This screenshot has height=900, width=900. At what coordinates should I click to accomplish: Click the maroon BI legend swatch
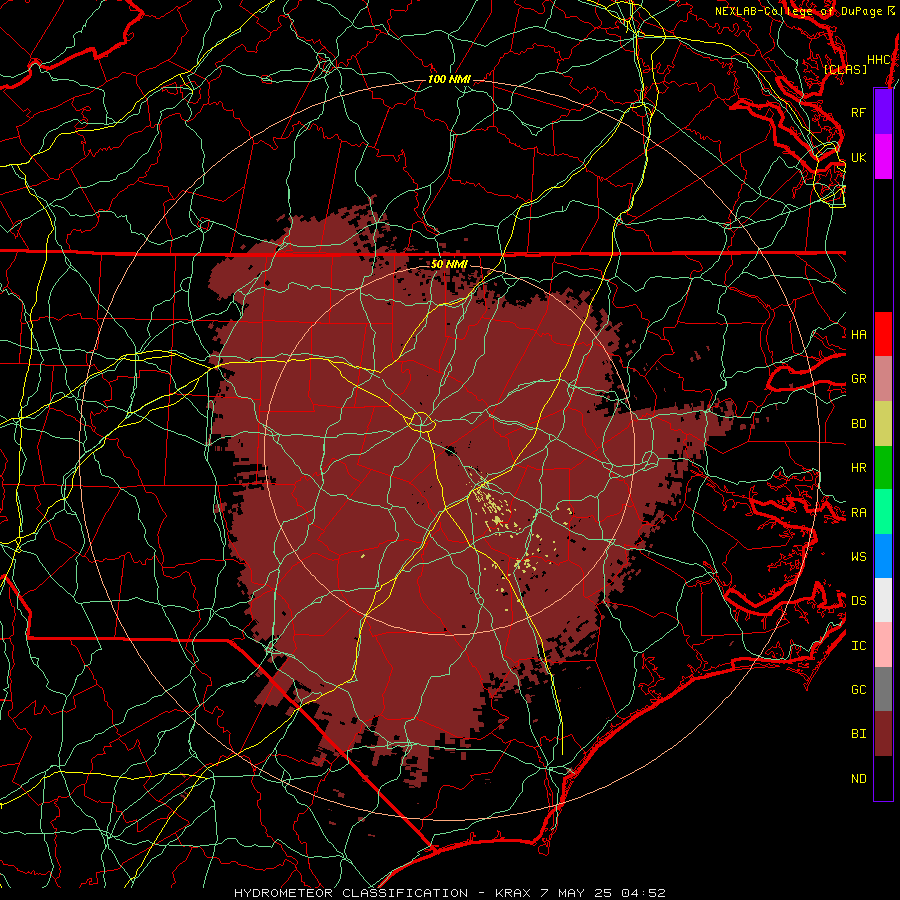coord(883,734)
